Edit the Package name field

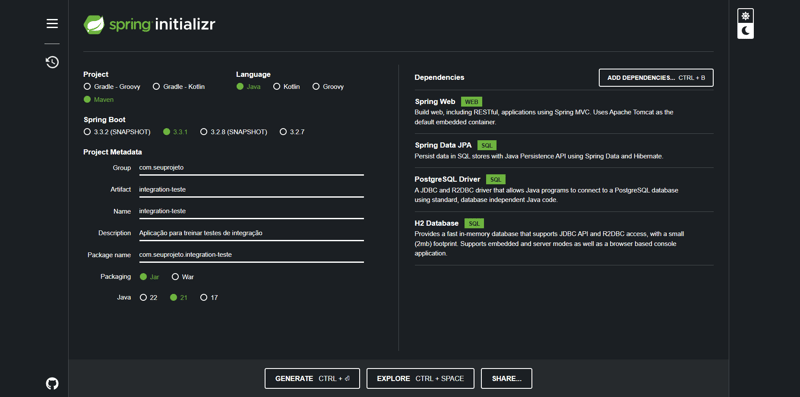(251, 255)
